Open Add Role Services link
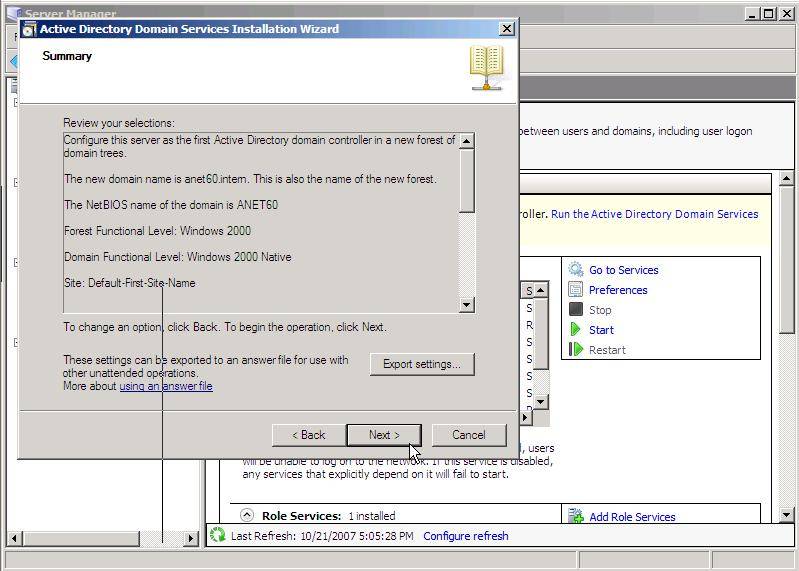The image size is (799, 571). (x=632, y=516)
